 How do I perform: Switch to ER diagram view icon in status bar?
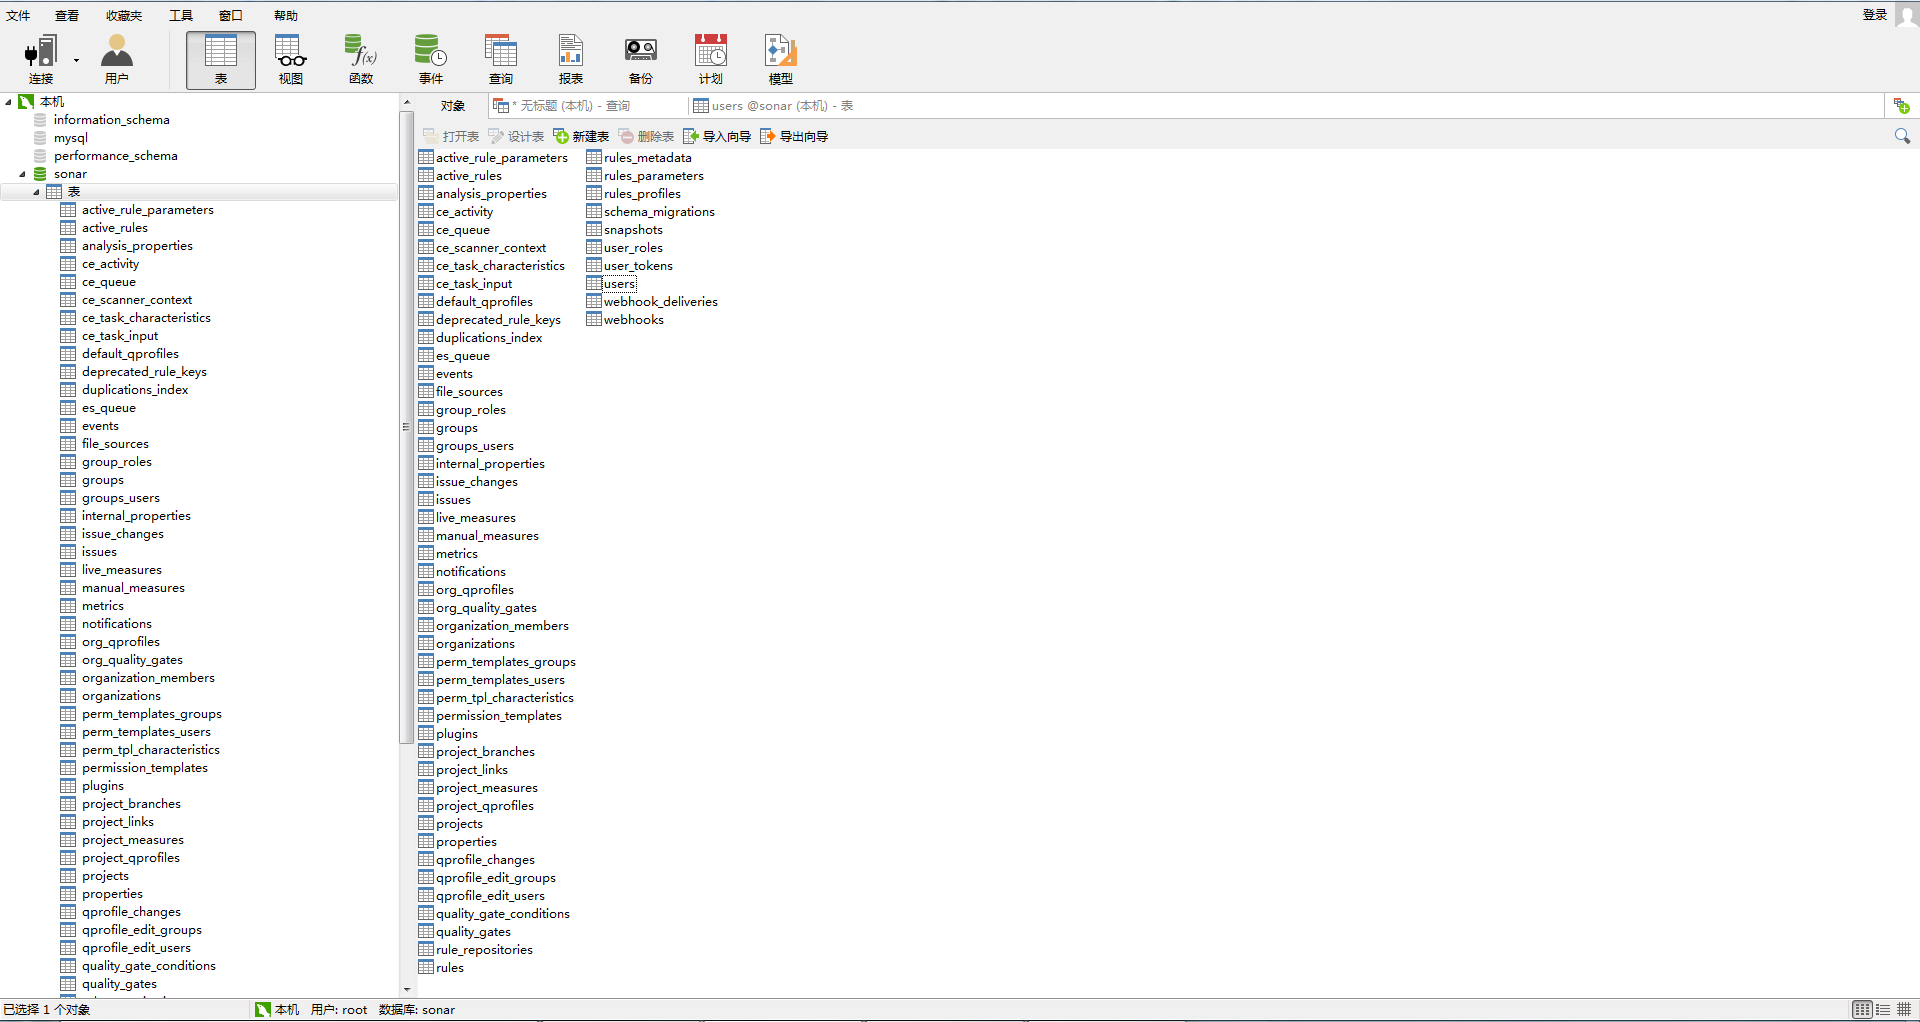point(1904,1010)
